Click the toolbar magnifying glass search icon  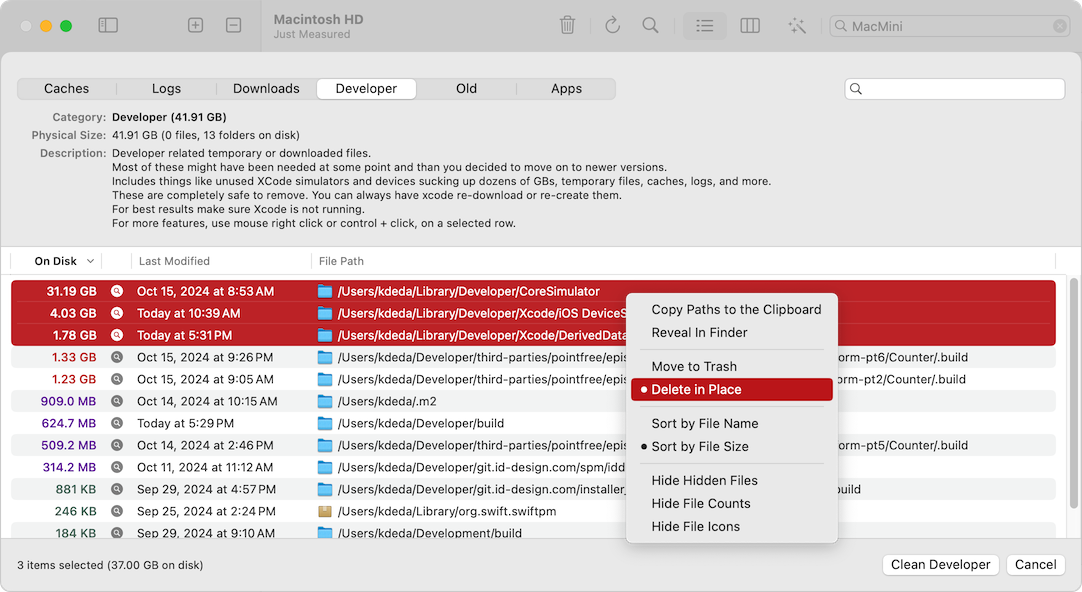pyautogui.click(x=650, y=26)
